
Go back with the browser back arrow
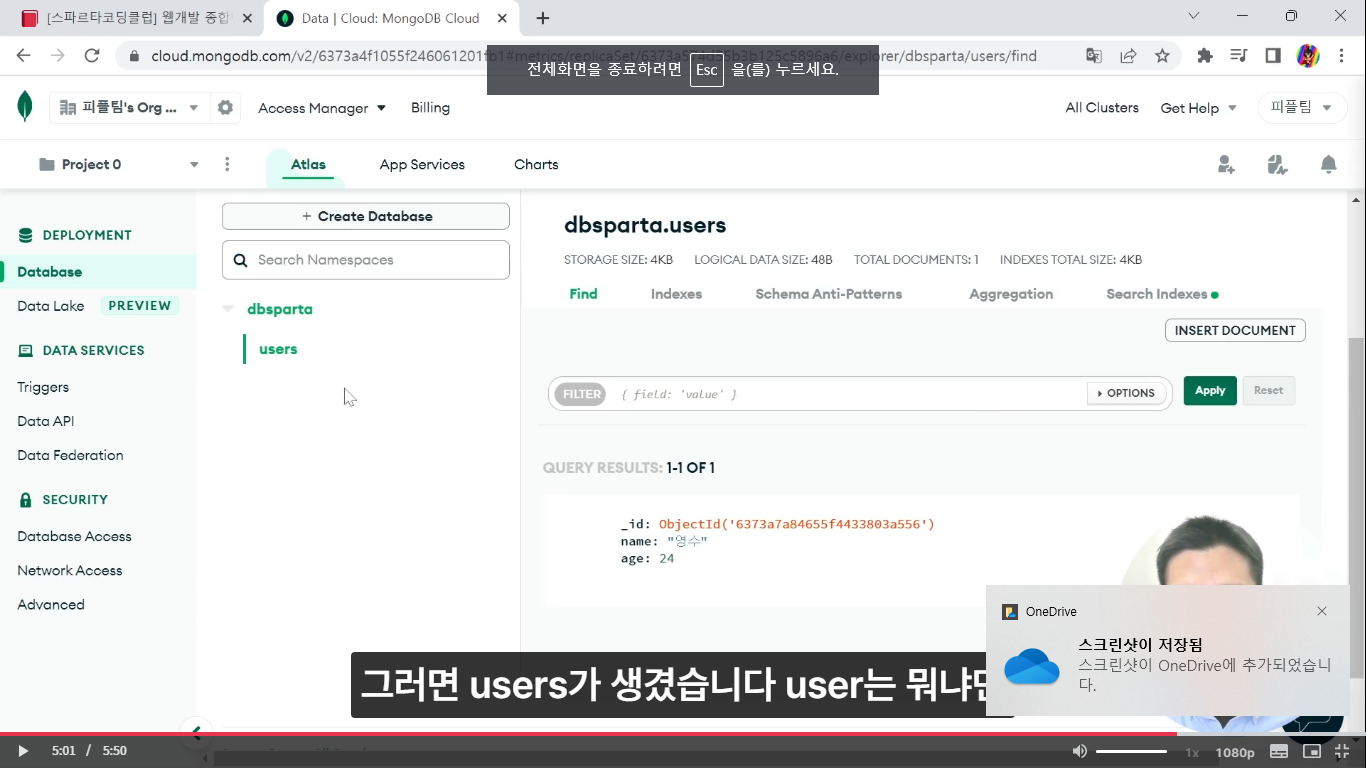tap(24, 56)
